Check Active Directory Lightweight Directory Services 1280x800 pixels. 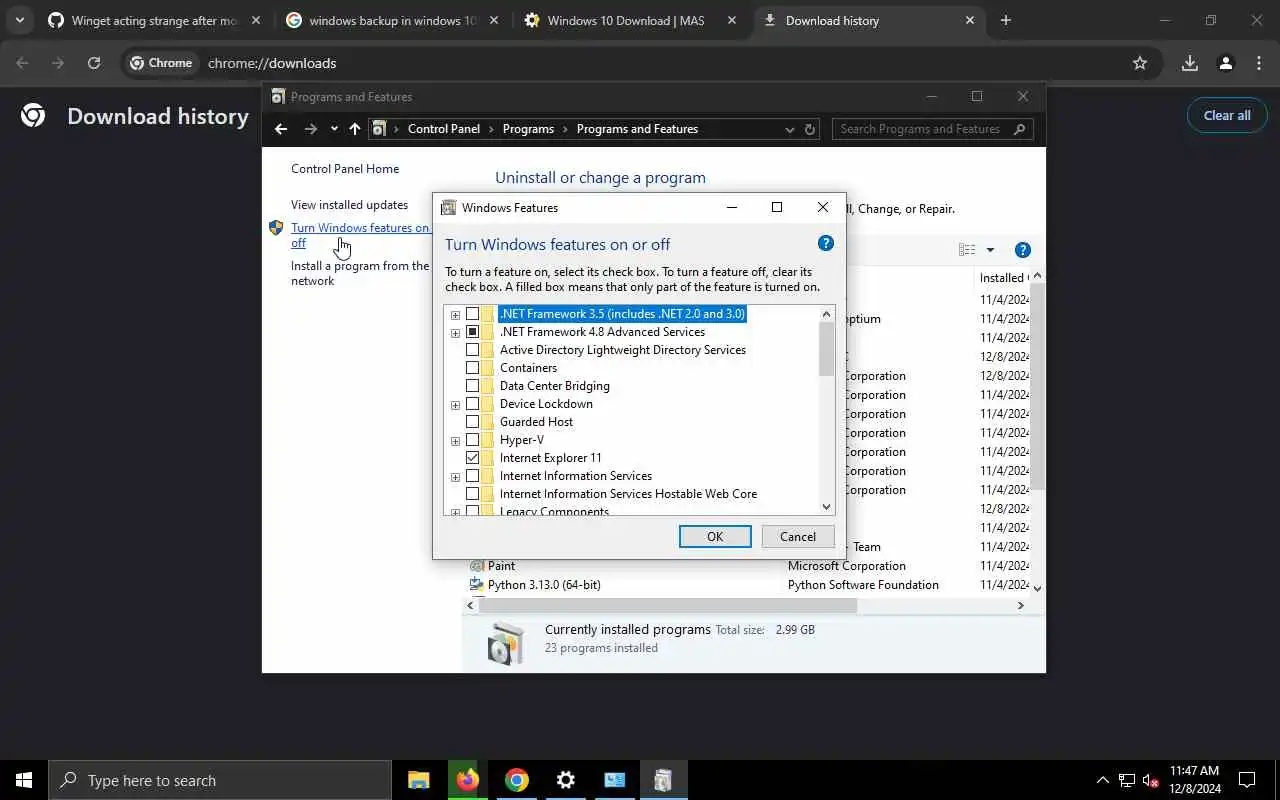point(473,350)
